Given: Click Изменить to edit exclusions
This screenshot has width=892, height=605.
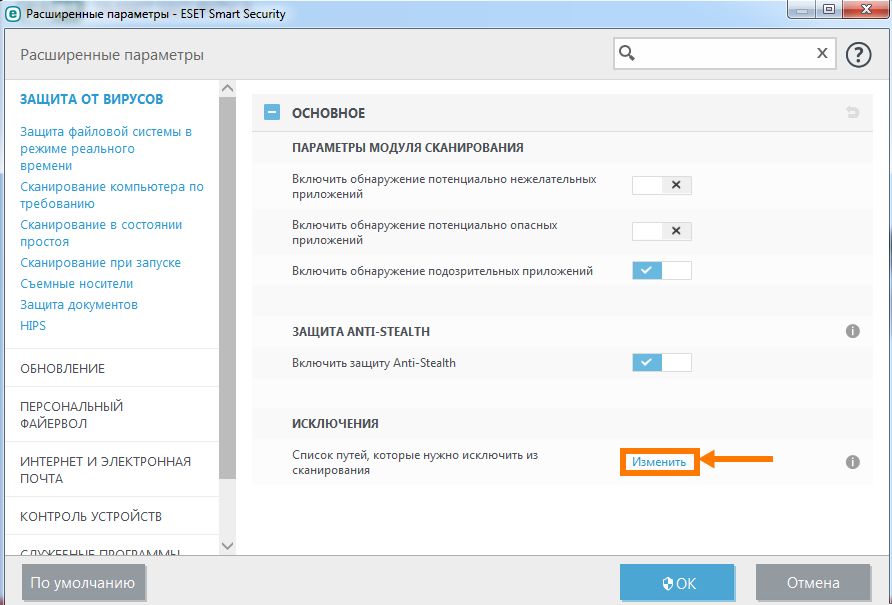Looking at the screenshot, I should 659,462.
